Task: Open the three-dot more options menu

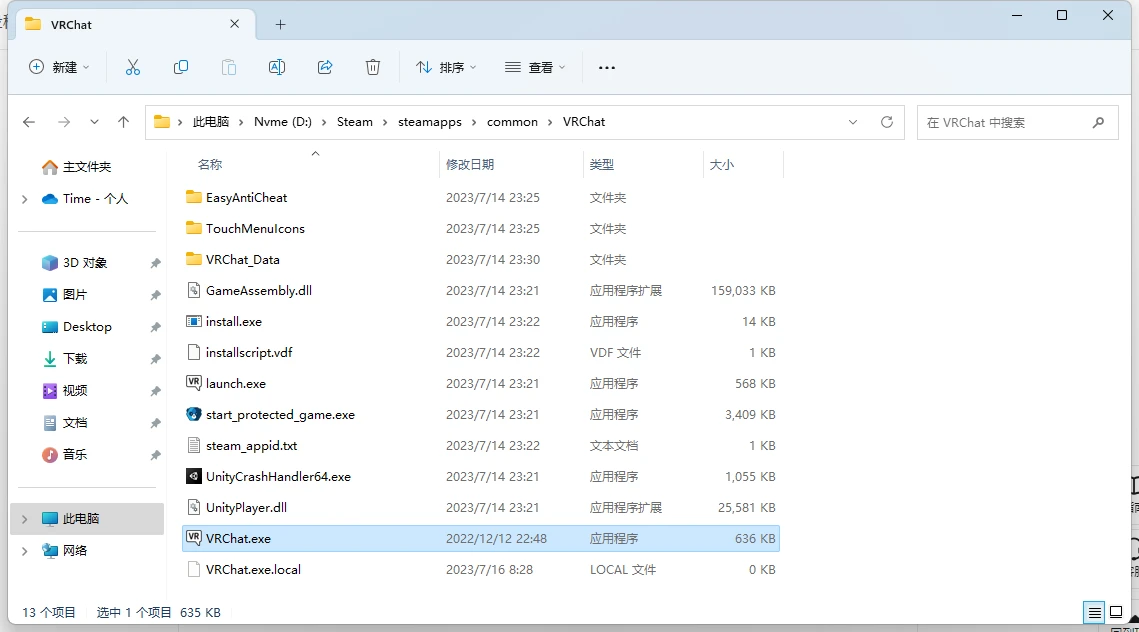Action: coord(607,68)
